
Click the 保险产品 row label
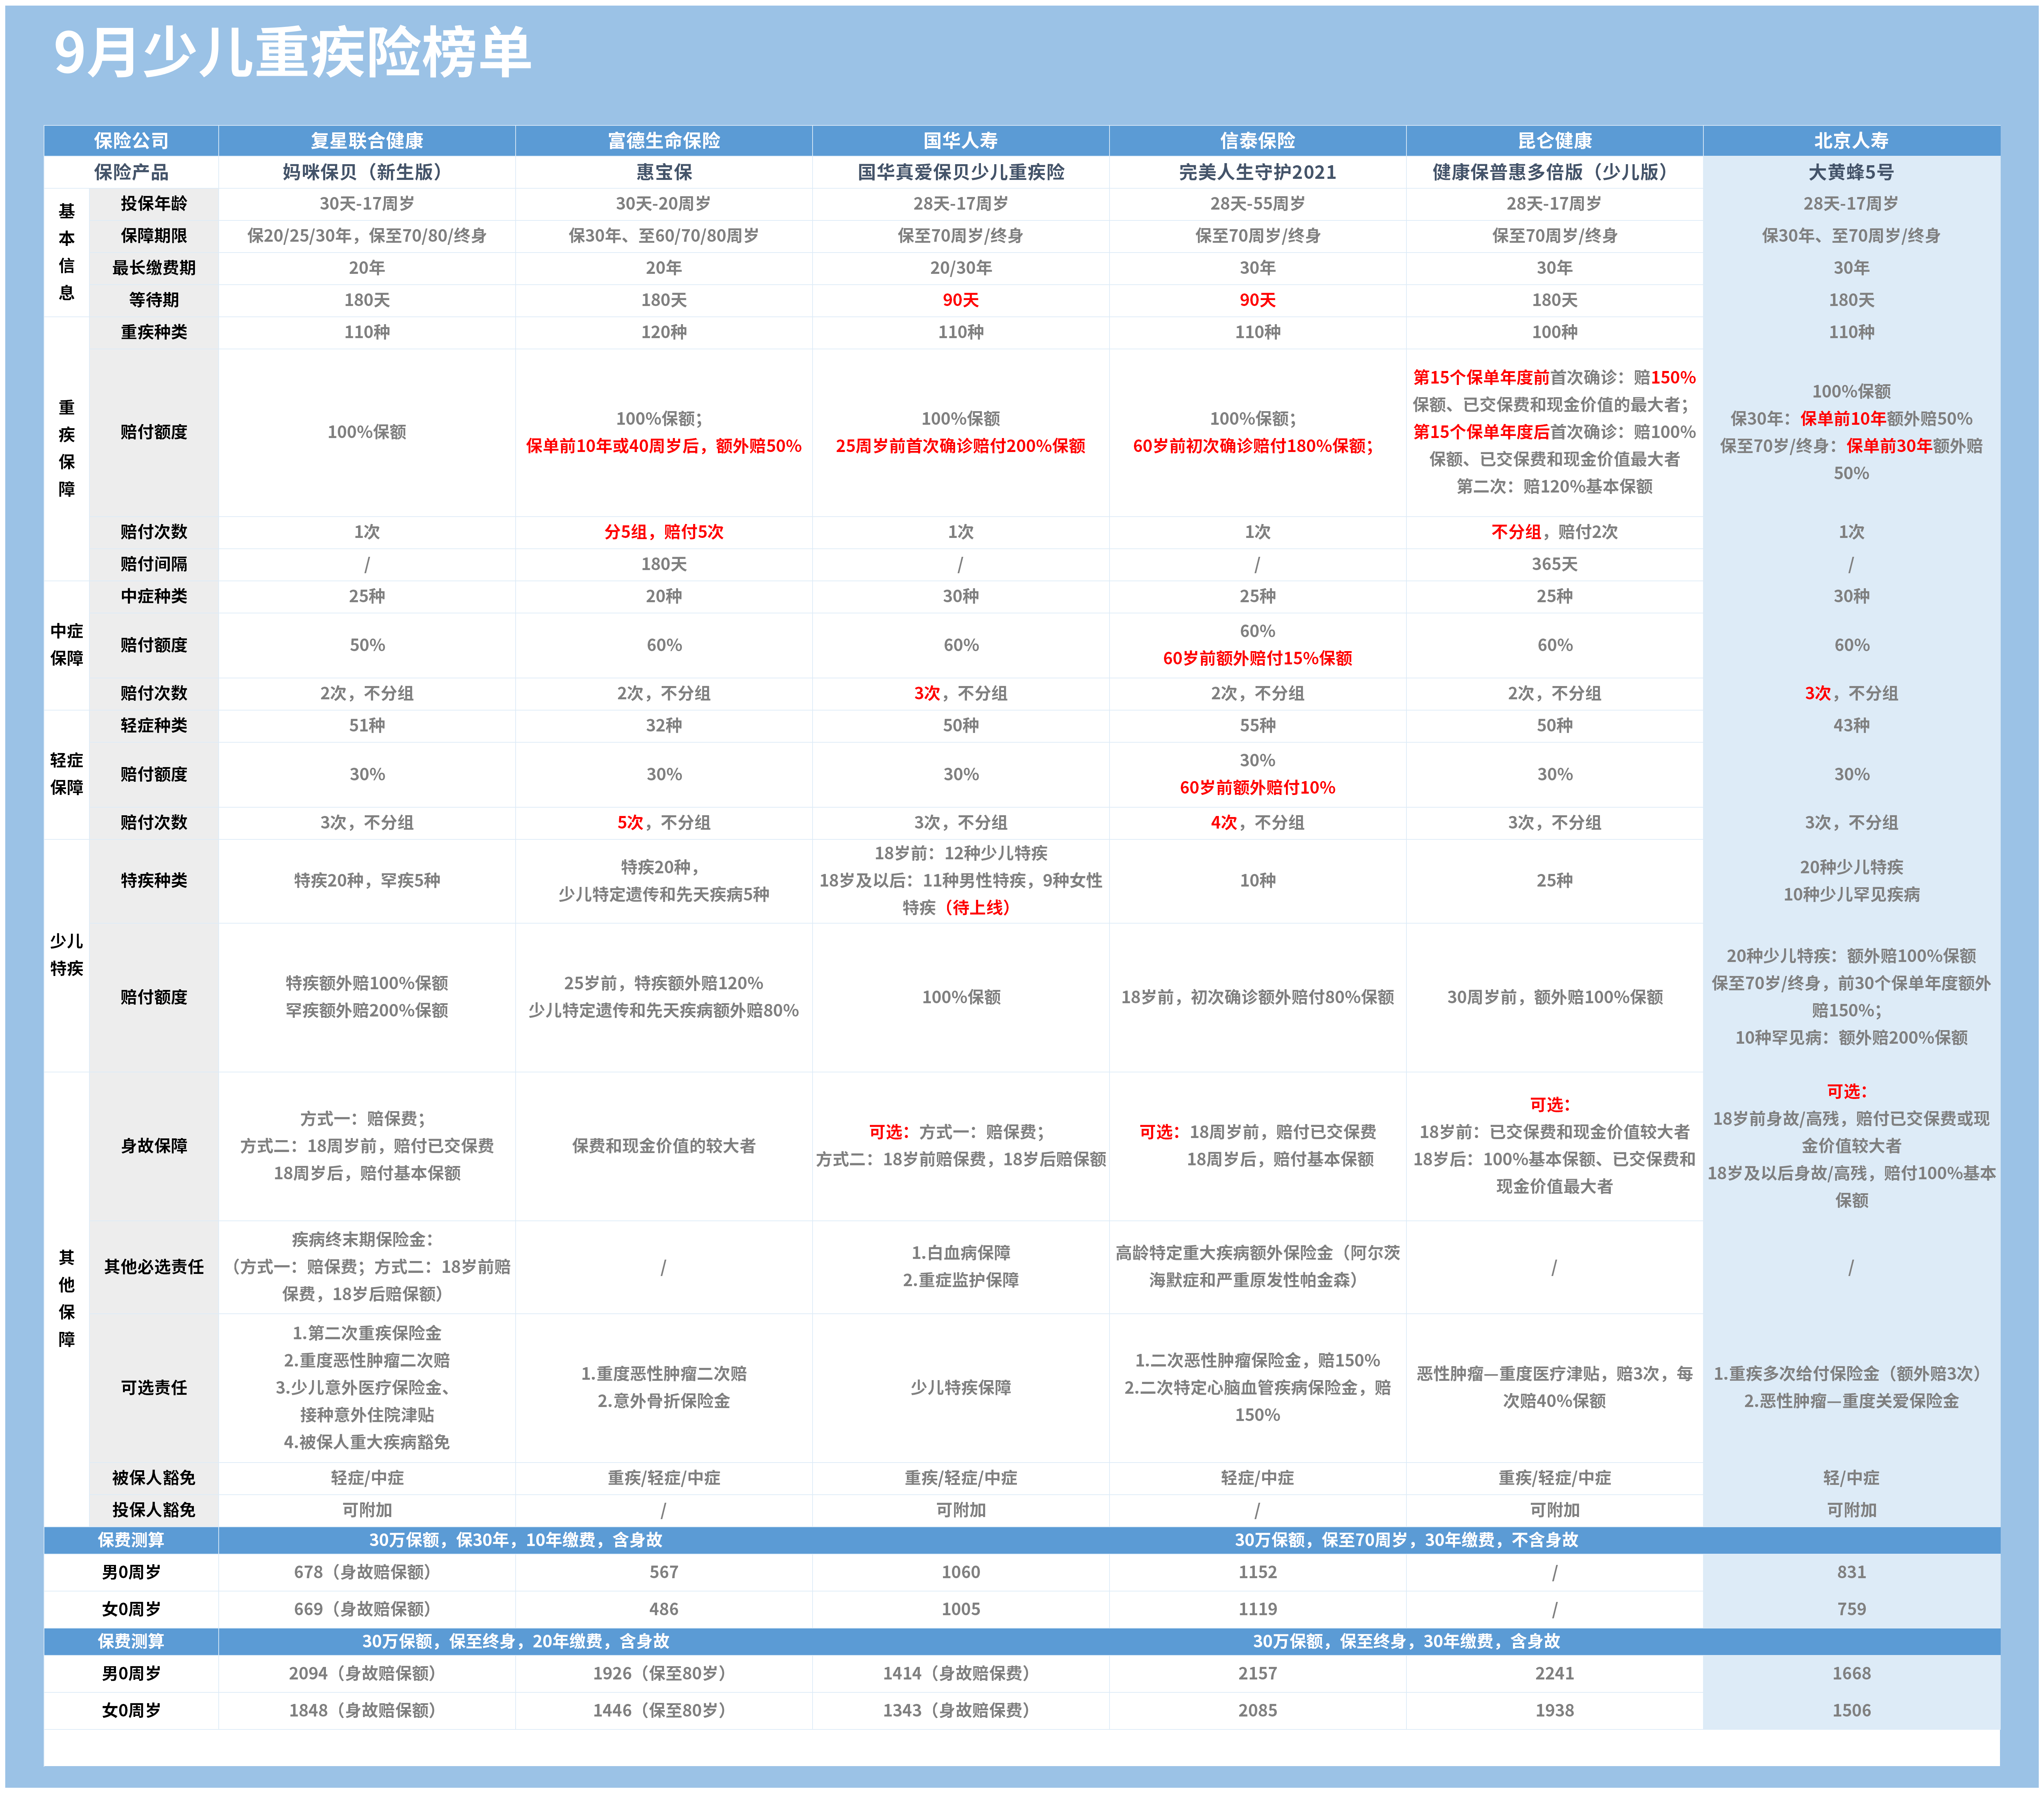pyautogui.click(x=131, y=172)
